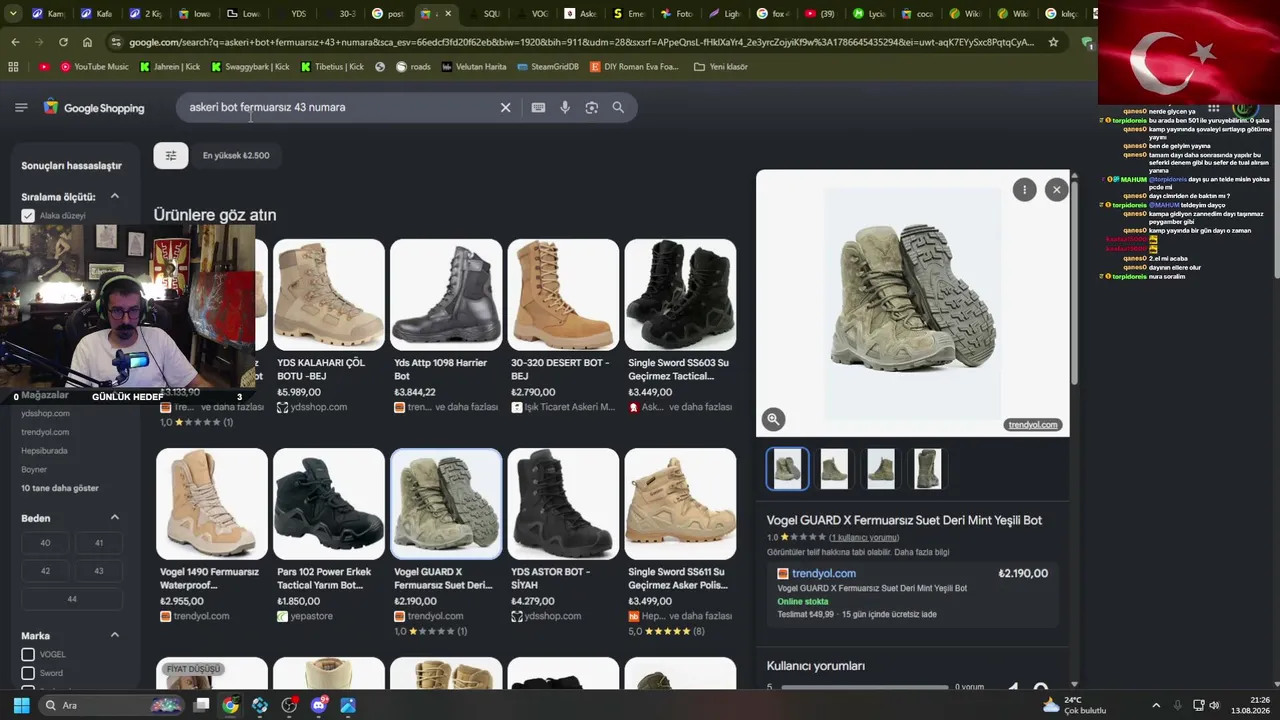
Task: Collapse the 'Sıralama ölçütü' section
Action: tap(114, 197)
